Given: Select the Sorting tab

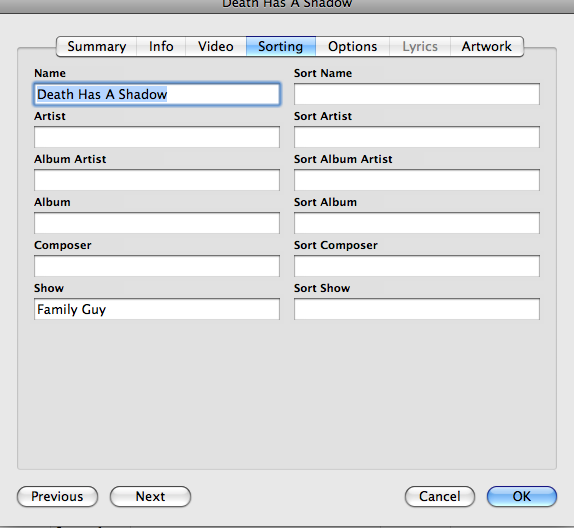Looking at the screenshot, I should click(281, 47).
